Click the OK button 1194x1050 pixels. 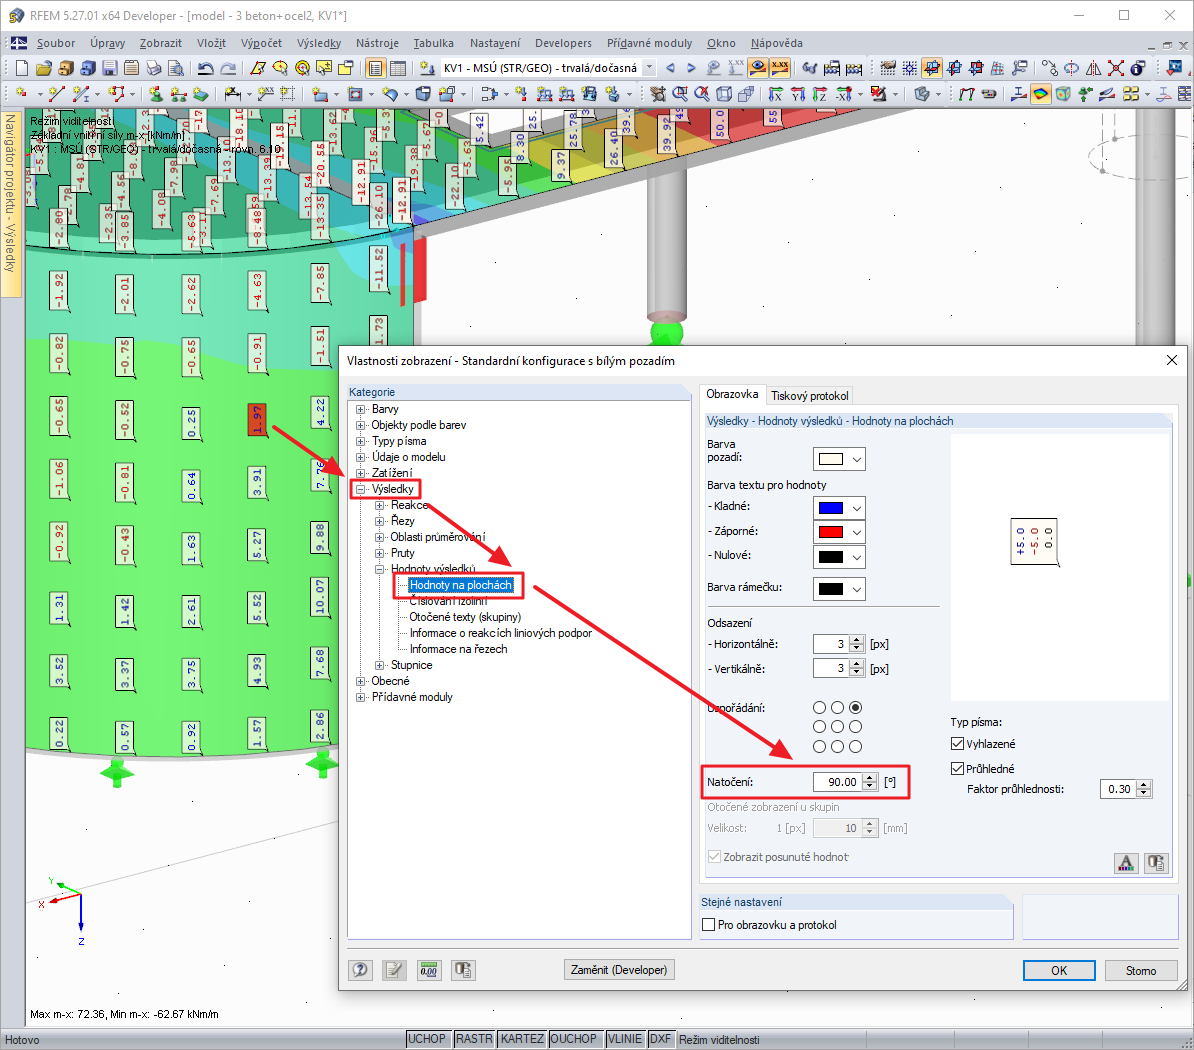(1058, 970)
